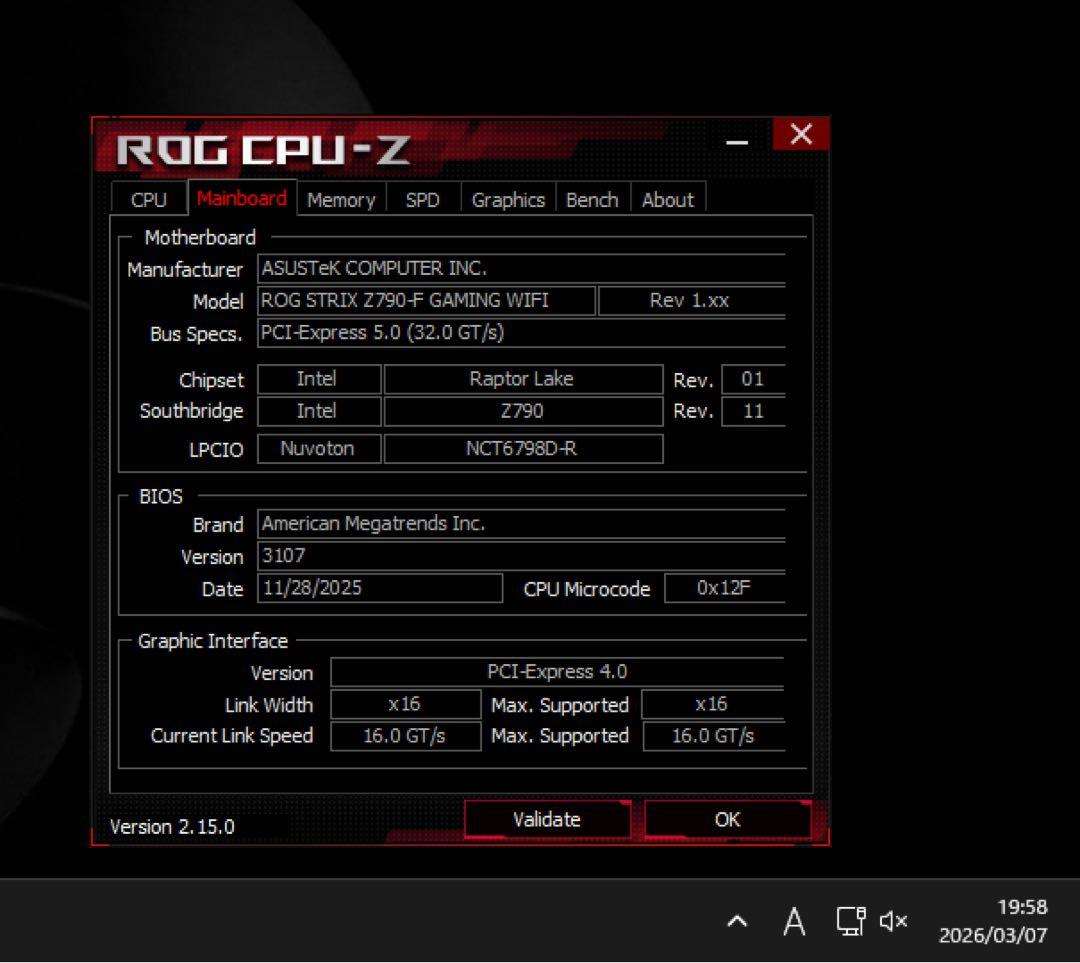
Task: Click the Validate button
Action: tap(547, 819)
